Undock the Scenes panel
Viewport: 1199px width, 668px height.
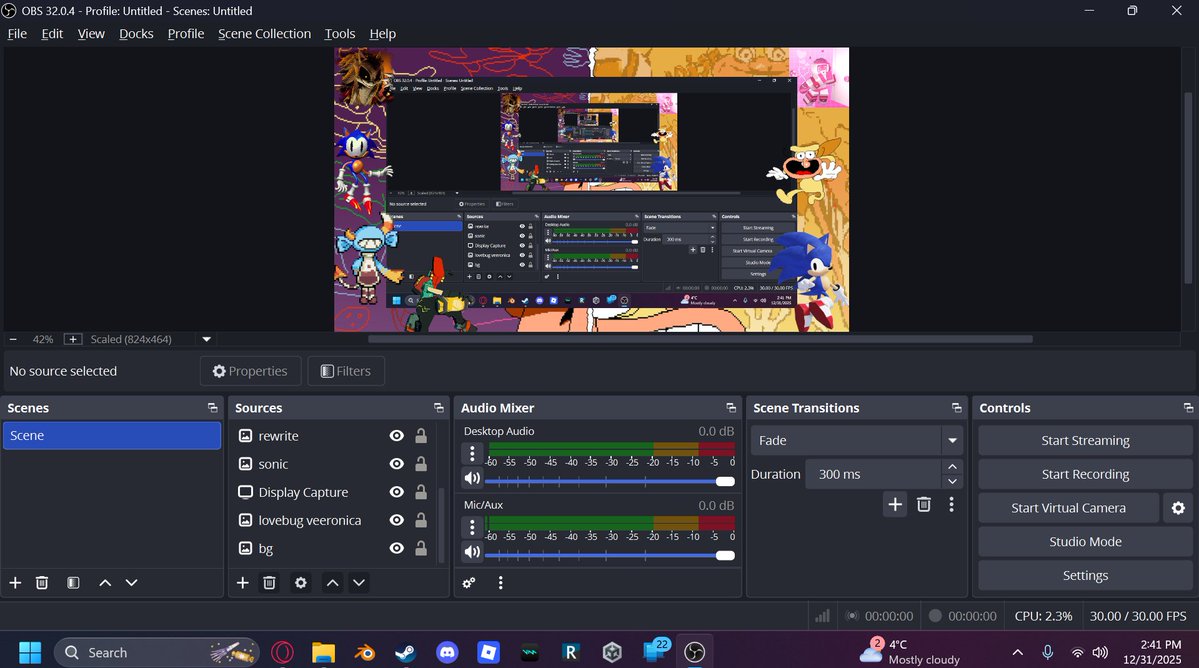tap(213, 407)
